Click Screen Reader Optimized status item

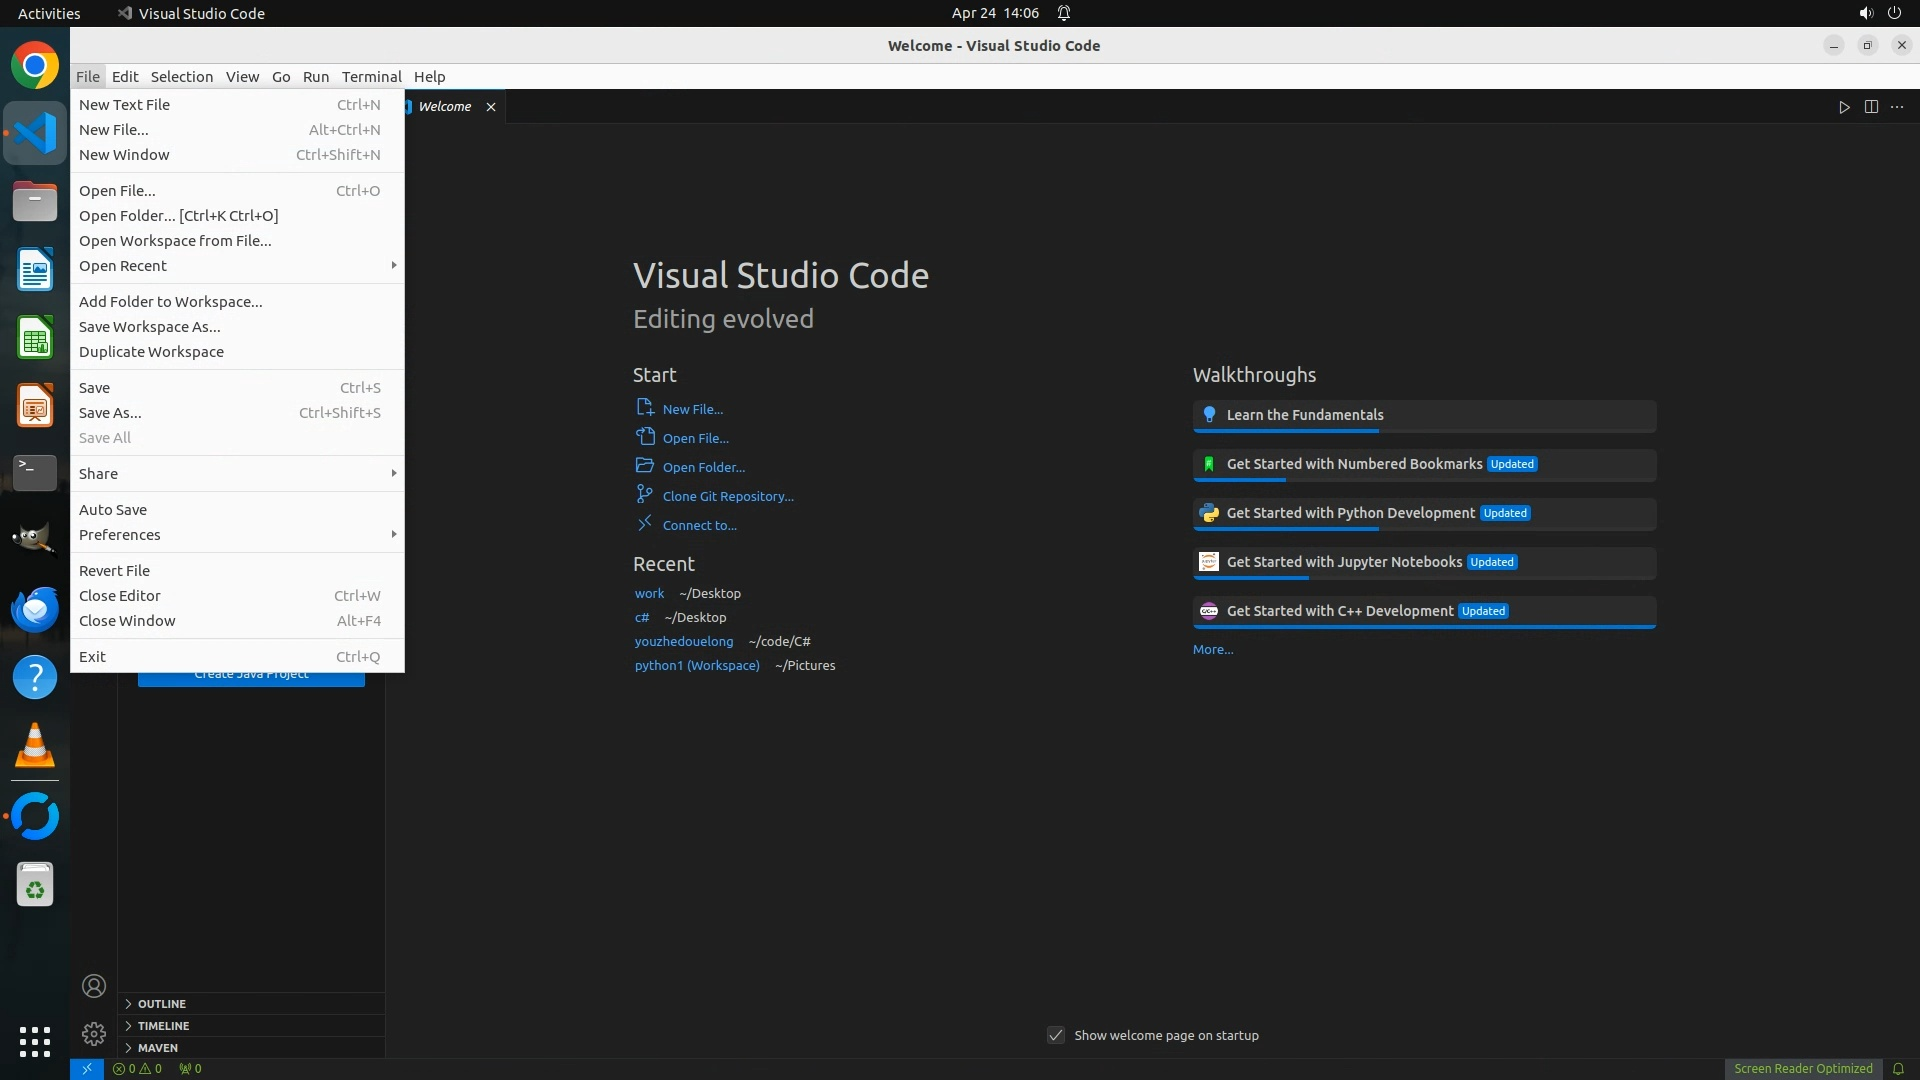click(x=1803, y=1069)
